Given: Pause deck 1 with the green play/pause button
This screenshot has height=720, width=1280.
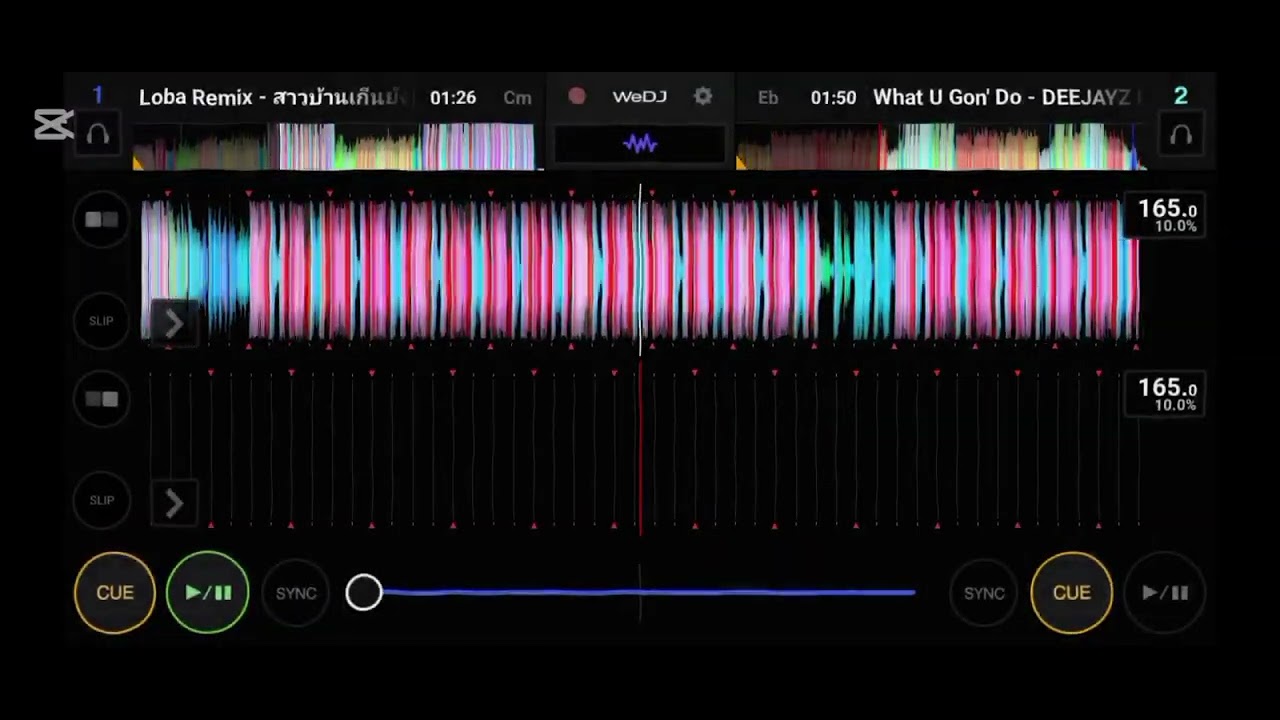Looking at the screenshot, I should [x=208, y=593].
